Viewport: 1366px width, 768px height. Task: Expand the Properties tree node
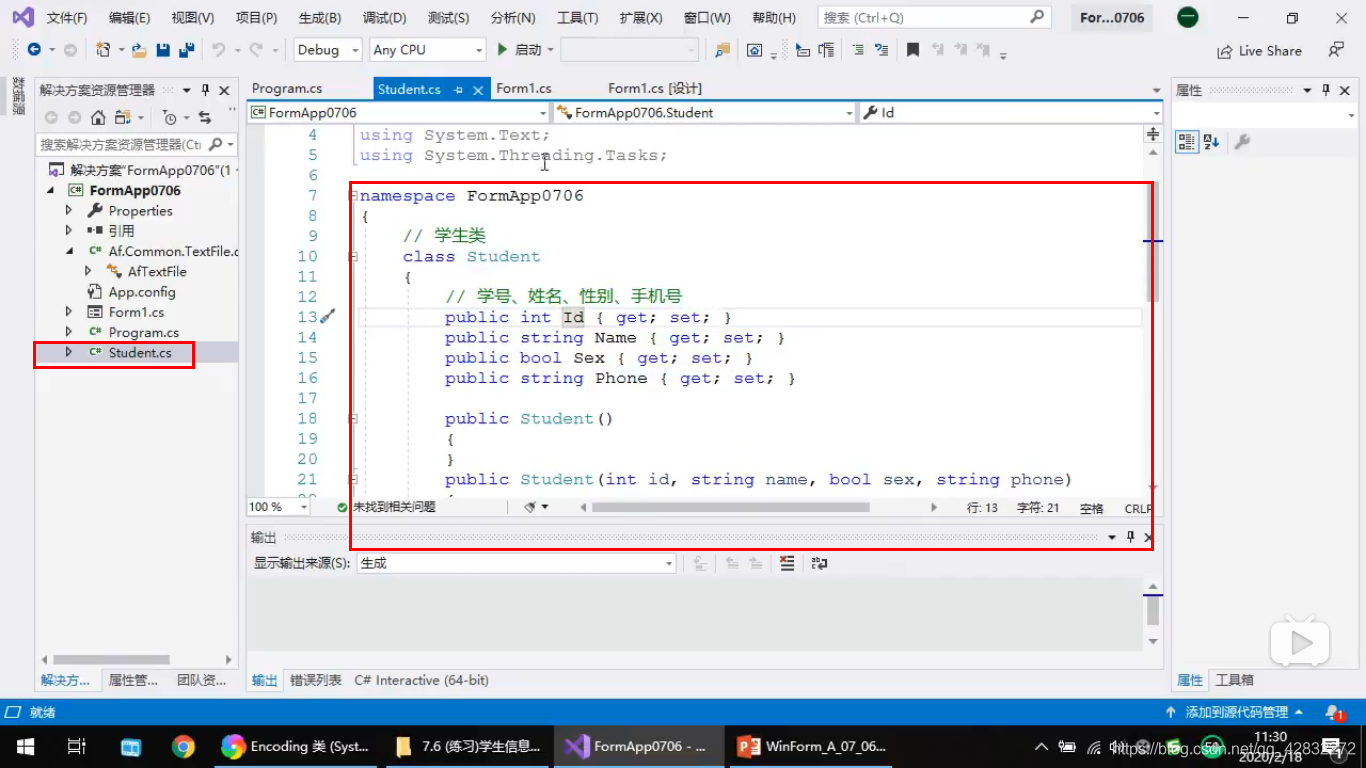(69, 211)
